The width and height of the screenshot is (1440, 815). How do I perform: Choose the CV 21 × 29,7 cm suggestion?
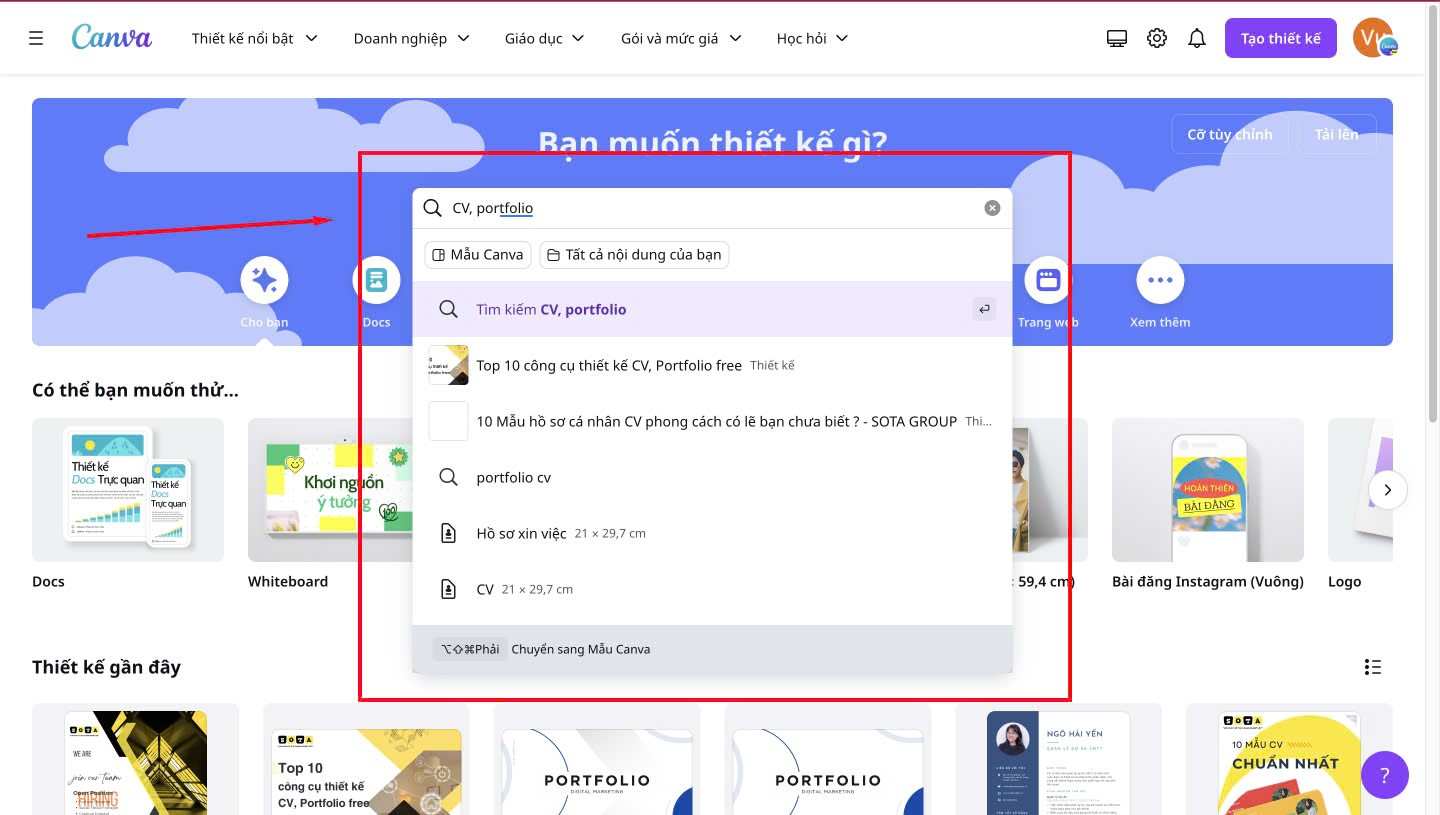click(x=712, y=589)
